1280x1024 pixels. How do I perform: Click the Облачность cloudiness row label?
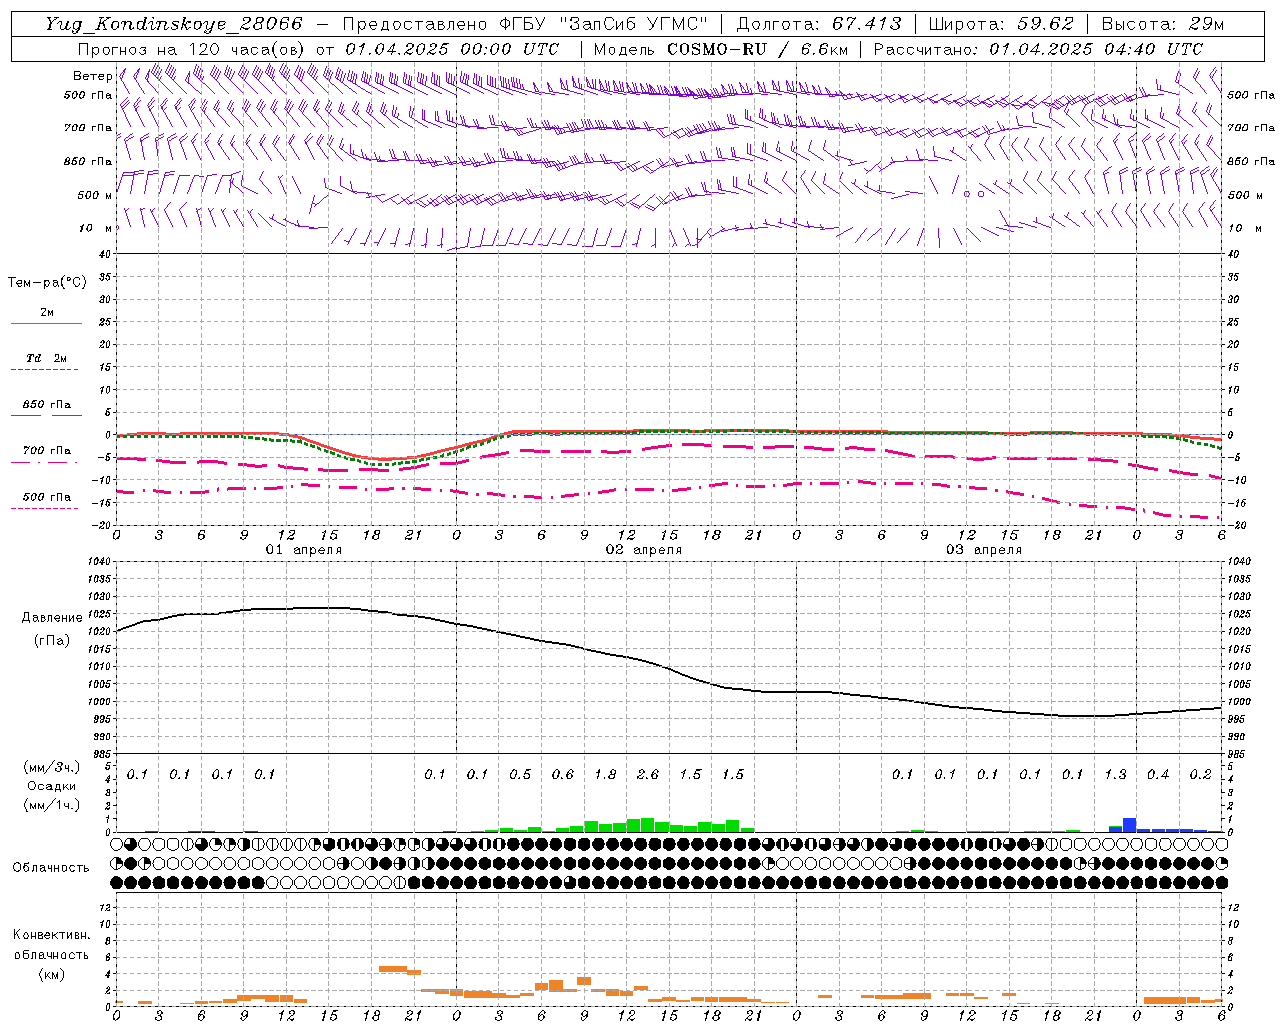(51, 867)
